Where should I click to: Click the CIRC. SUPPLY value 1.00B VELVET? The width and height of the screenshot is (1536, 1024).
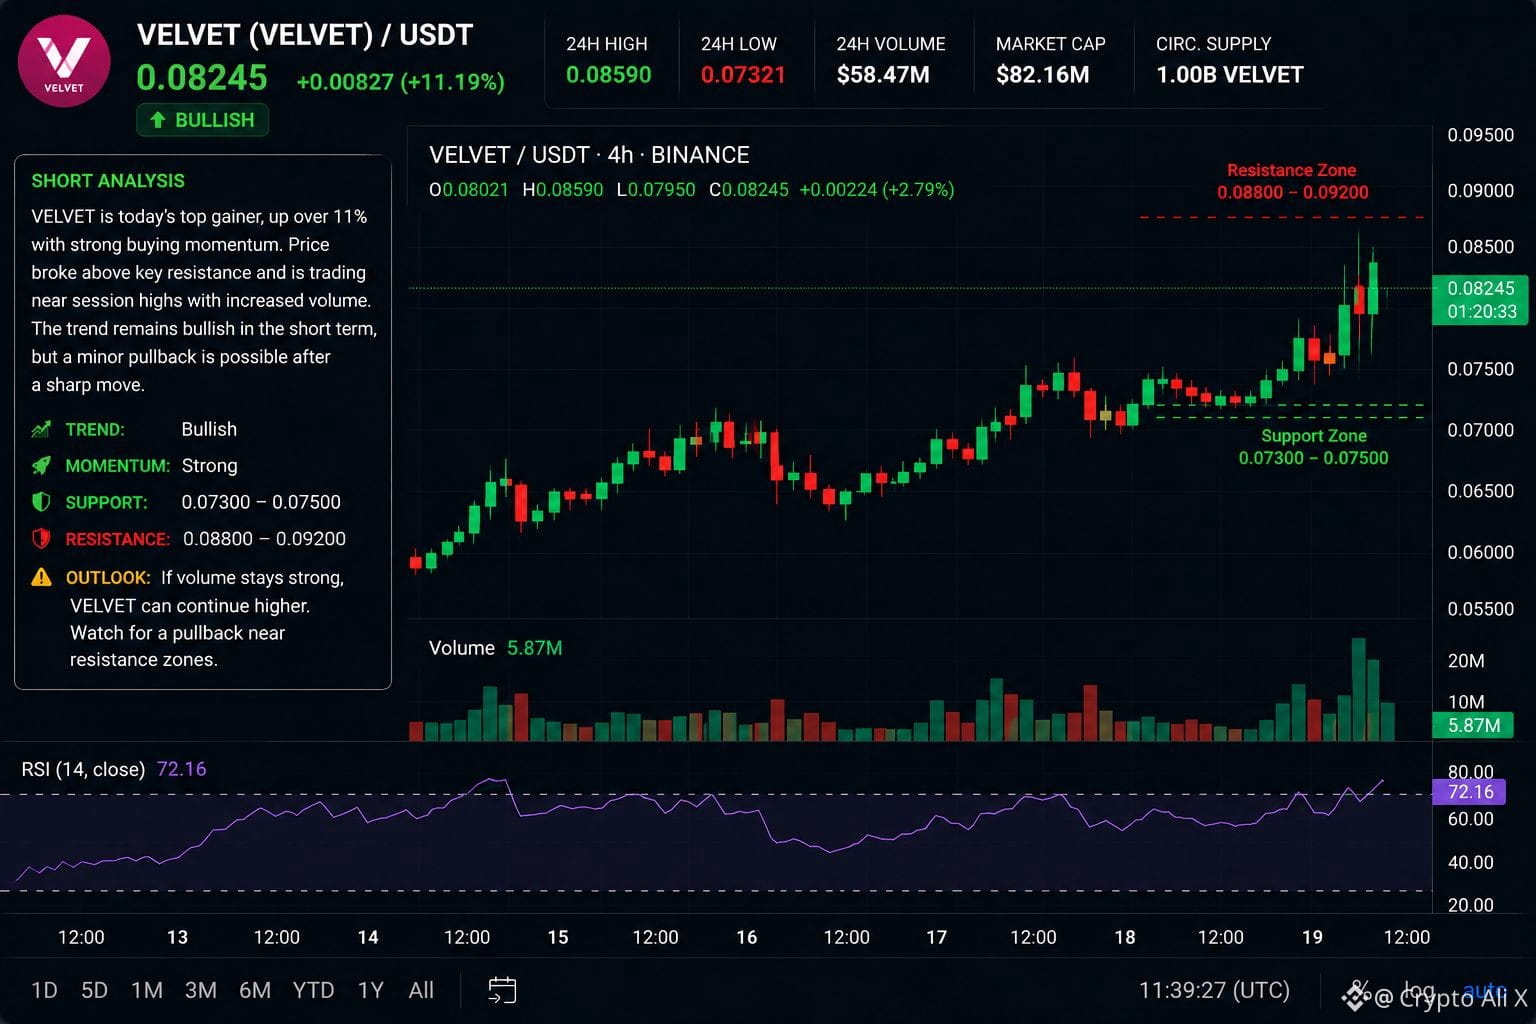pos(1230,75)
